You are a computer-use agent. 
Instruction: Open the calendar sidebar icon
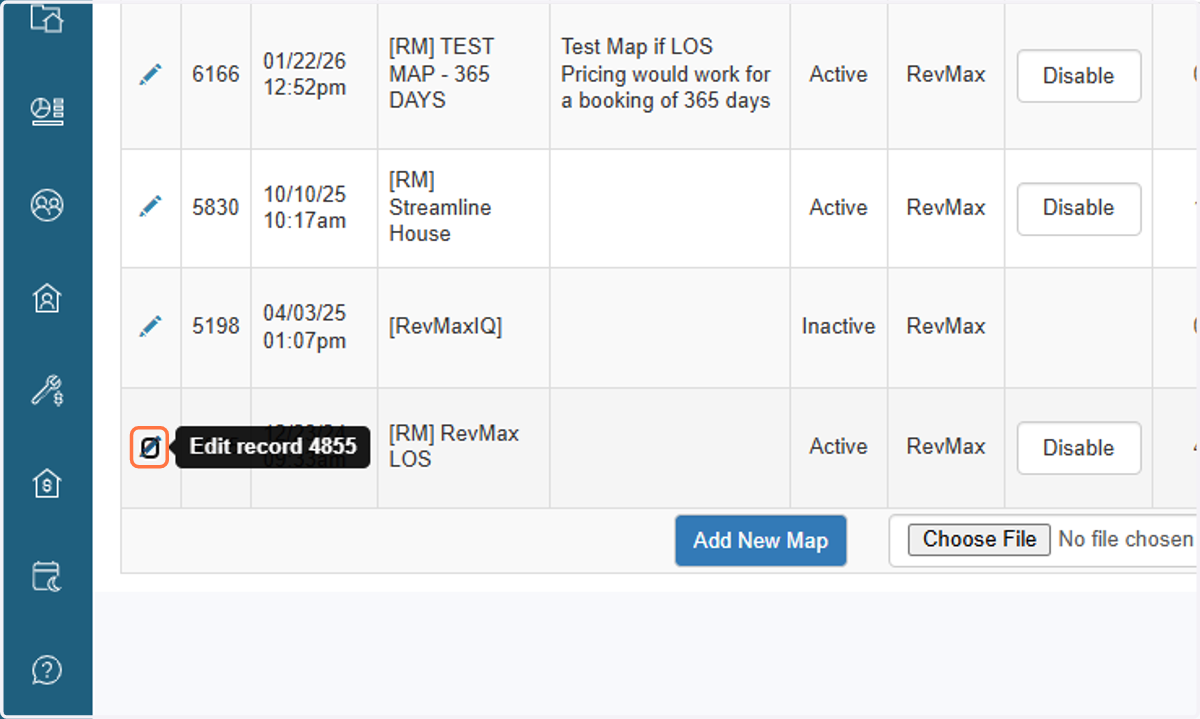tap(47, 576)
